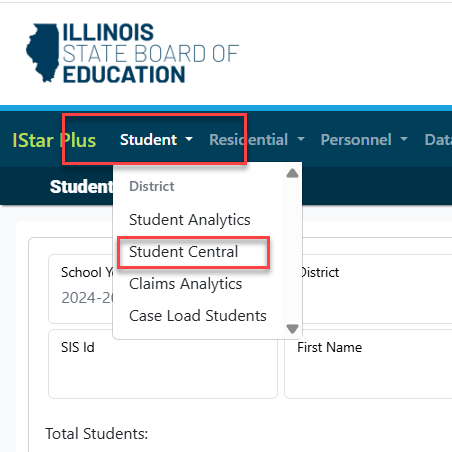
Task: Focus the First Name input field
Action: [368, 364]
